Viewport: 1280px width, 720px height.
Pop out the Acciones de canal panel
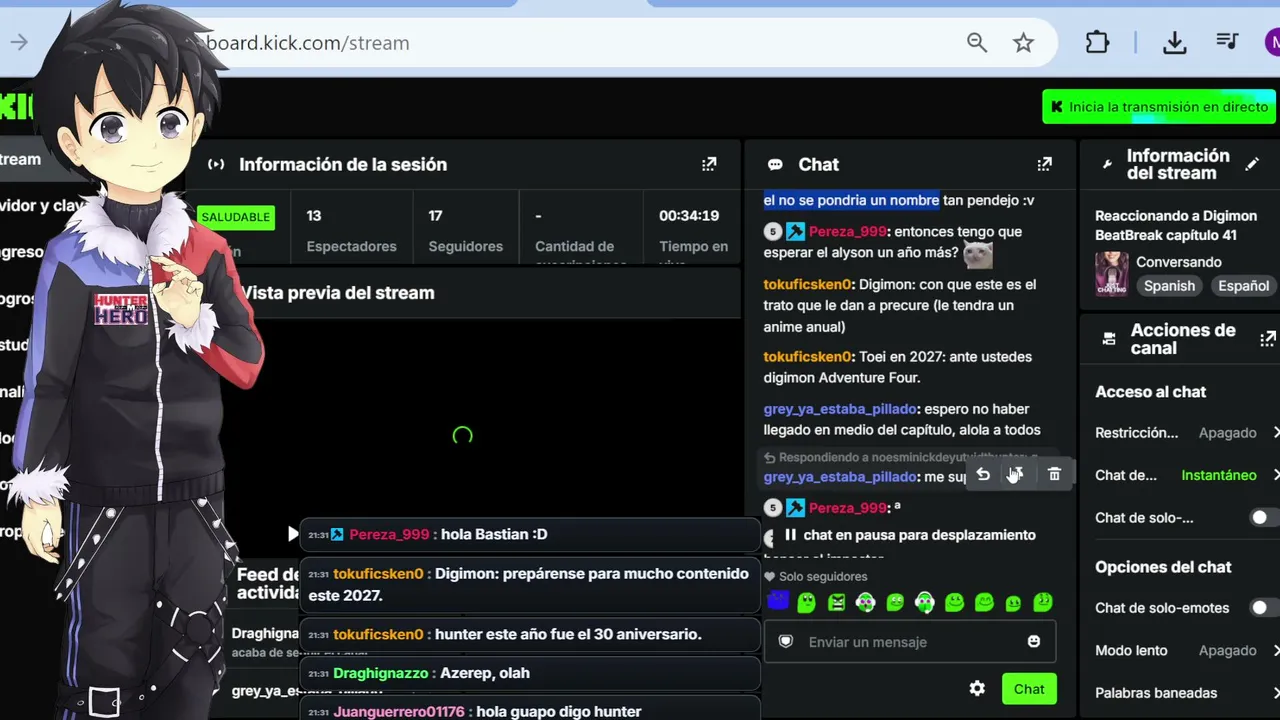coord(1268,339)
